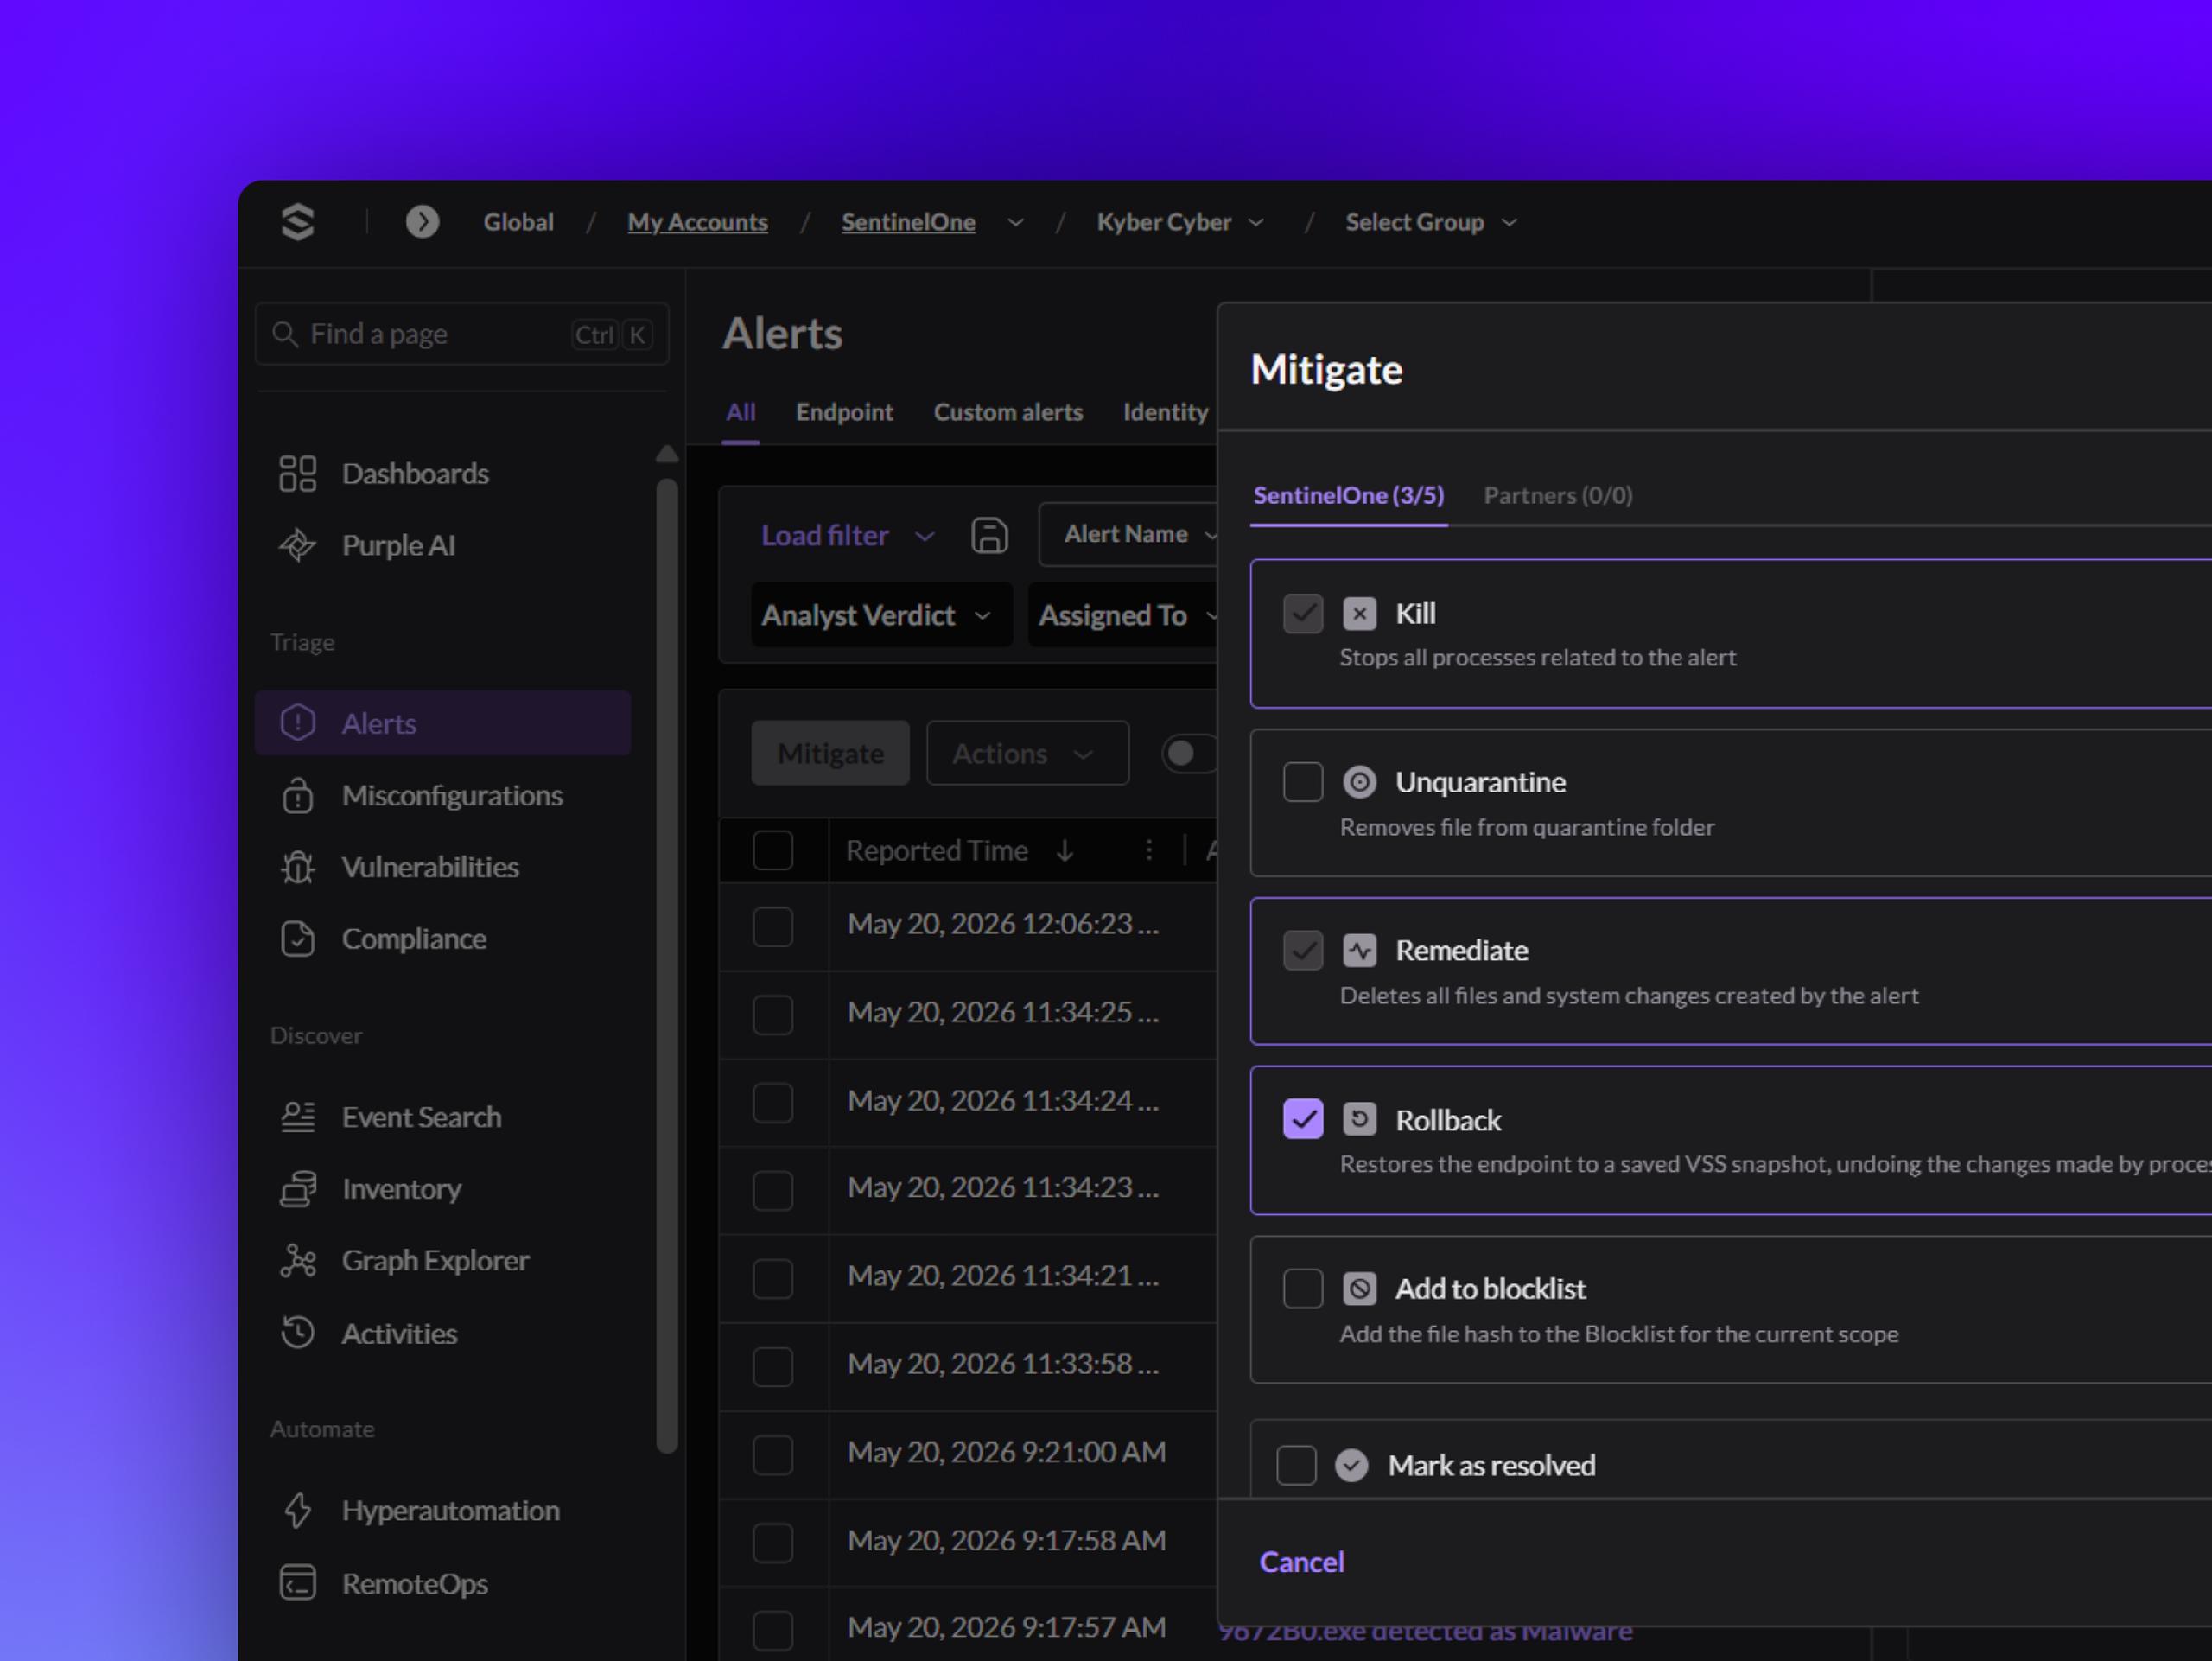The height and width of the screenshot is (1661, 2212).
Task: Click the Kill action X icon
Action: [x=1359, y=613]
